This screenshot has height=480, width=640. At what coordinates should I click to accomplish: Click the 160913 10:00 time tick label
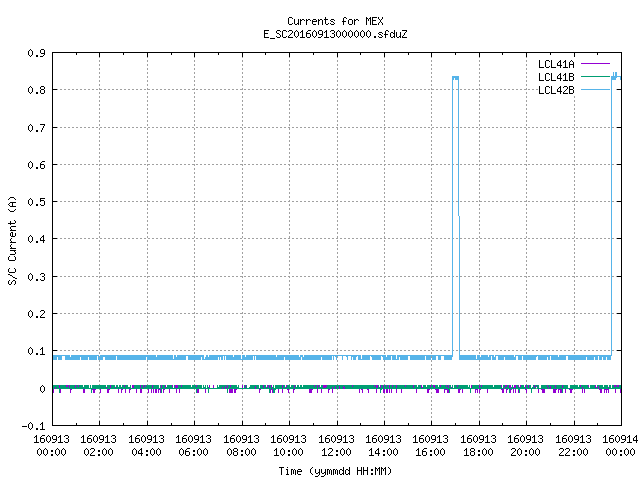289,446
